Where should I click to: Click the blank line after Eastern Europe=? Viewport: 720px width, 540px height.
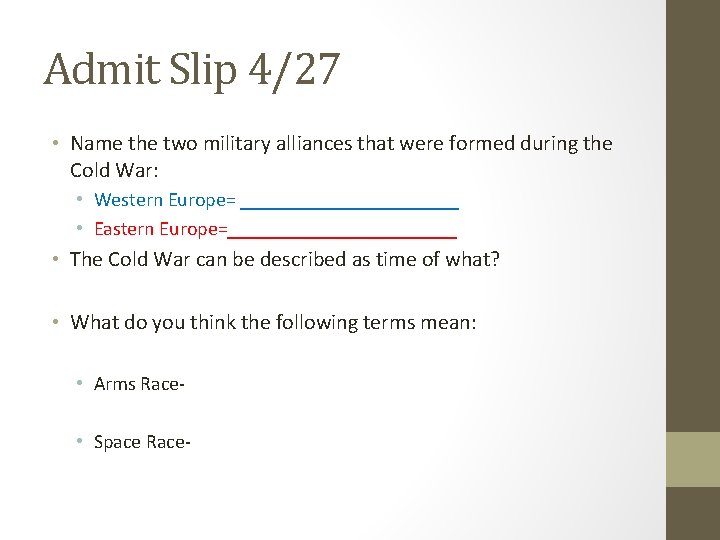pos(342,234)
